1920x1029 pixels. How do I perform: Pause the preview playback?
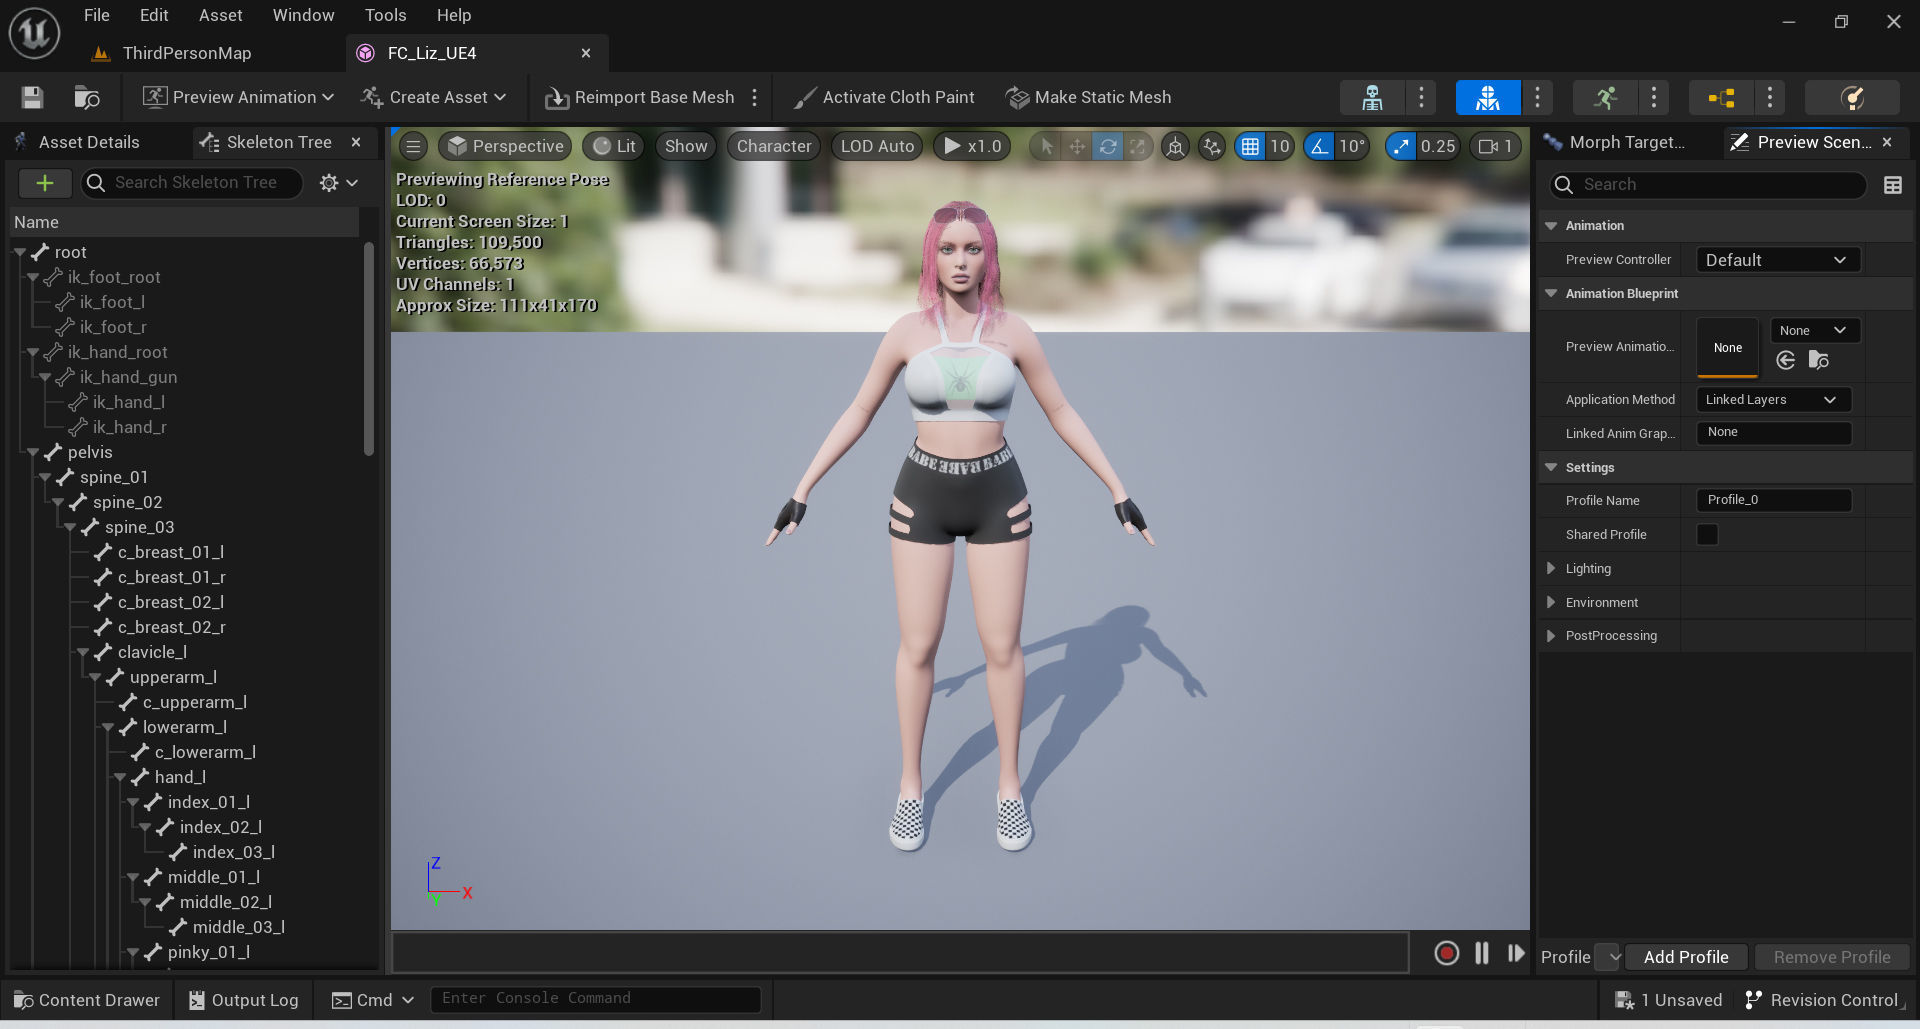coord(1482,953)
